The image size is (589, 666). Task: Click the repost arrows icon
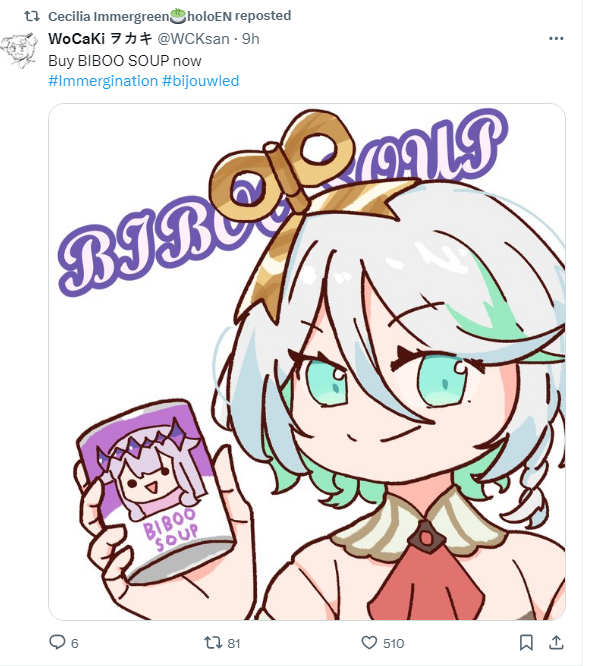[211, 643]
